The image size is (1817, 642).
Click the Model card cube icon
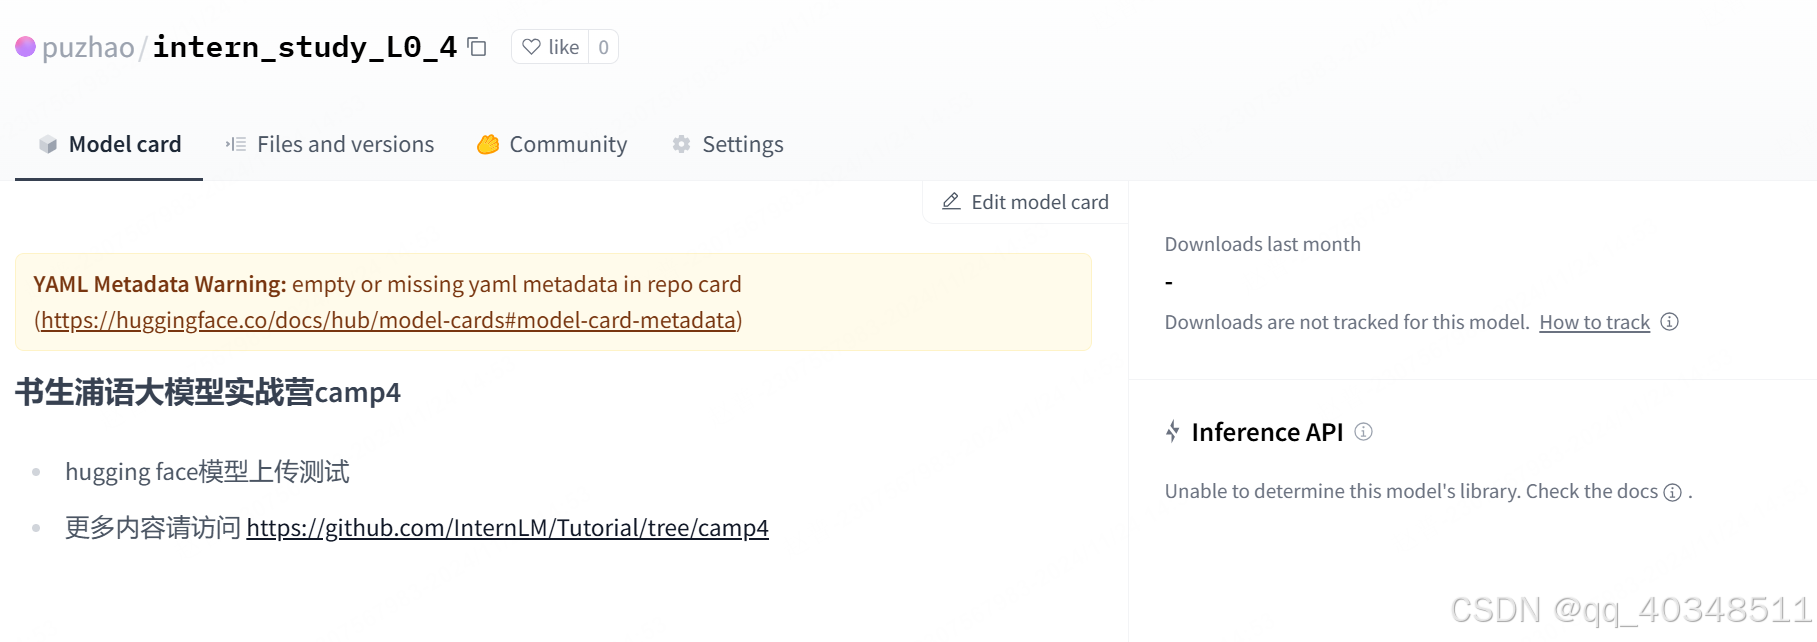point(48,145)
